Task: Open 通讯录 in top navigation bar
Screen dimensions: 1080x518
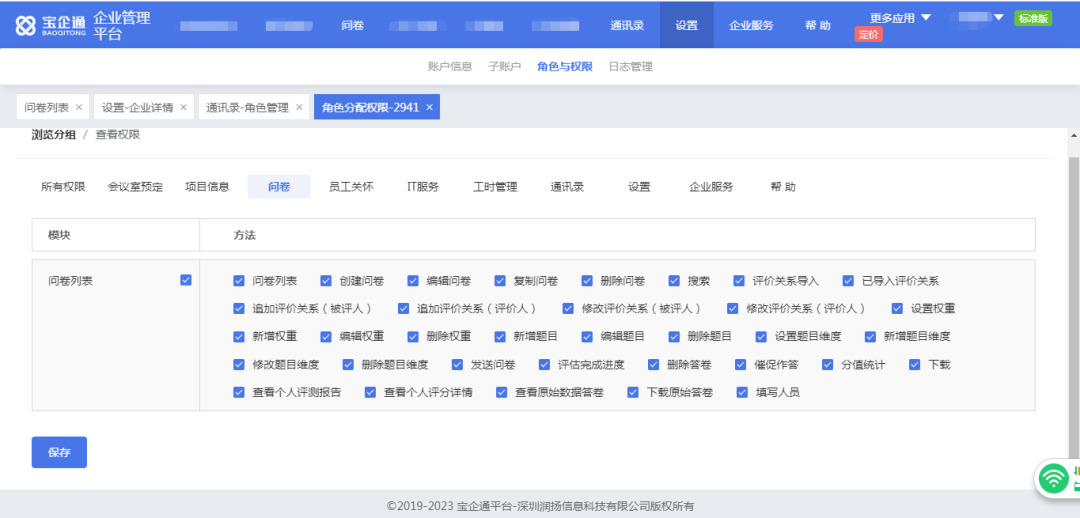Action: click(627, 25)
